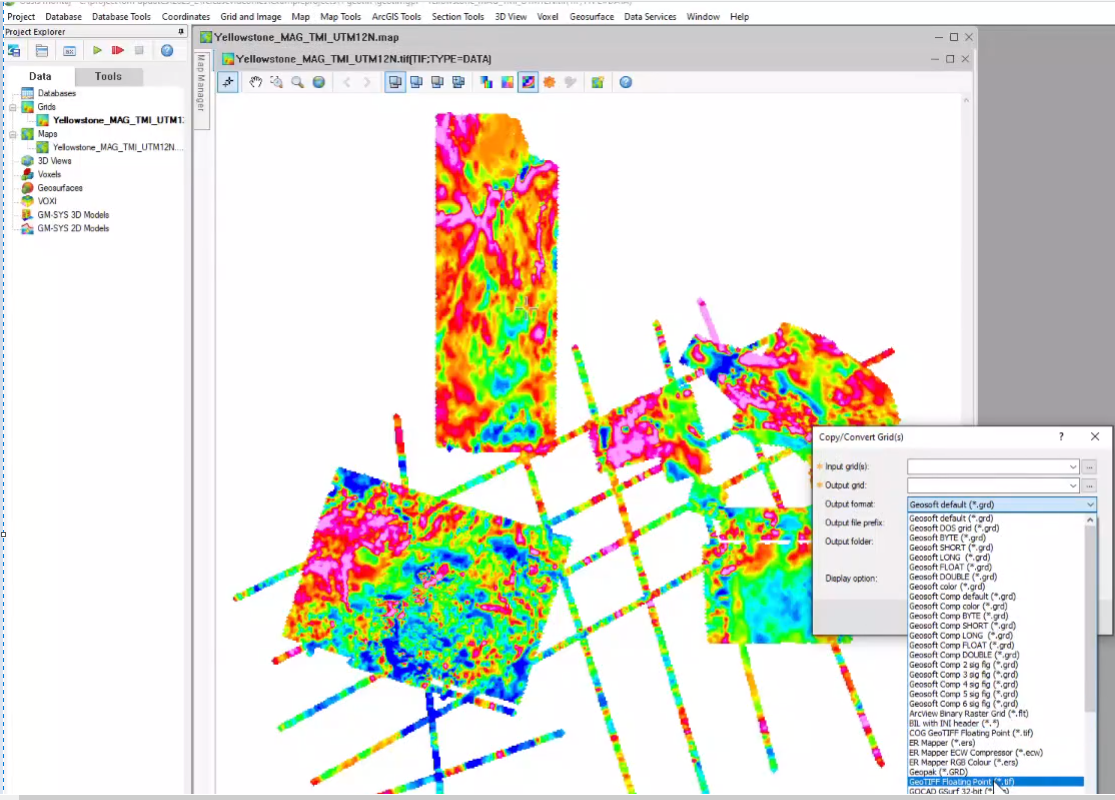Click the third window layout icon in map toolbar
This screenshot has height=800, width=1115.
tap(437, 82)
